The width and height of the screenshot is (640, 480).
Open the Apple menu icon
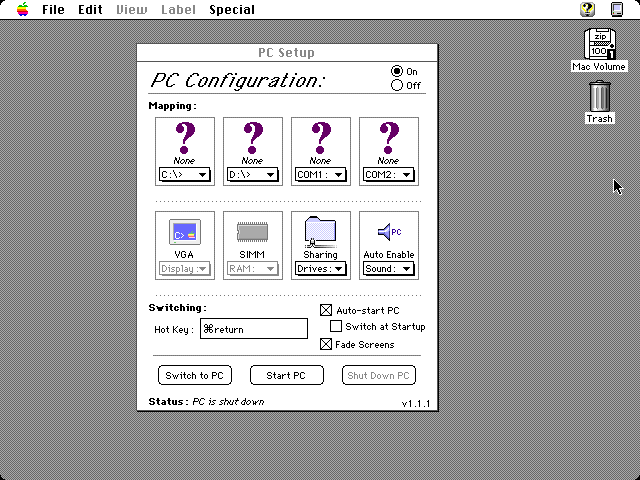pyautogui.click(x=23, y=9)
